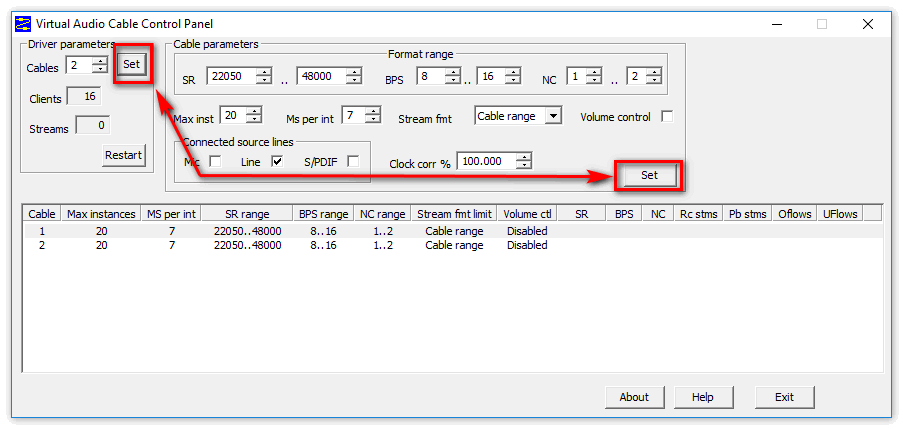903x429 pixels.
Task: Enable the Volume control checkbox
Action: [x=667, y=116]
